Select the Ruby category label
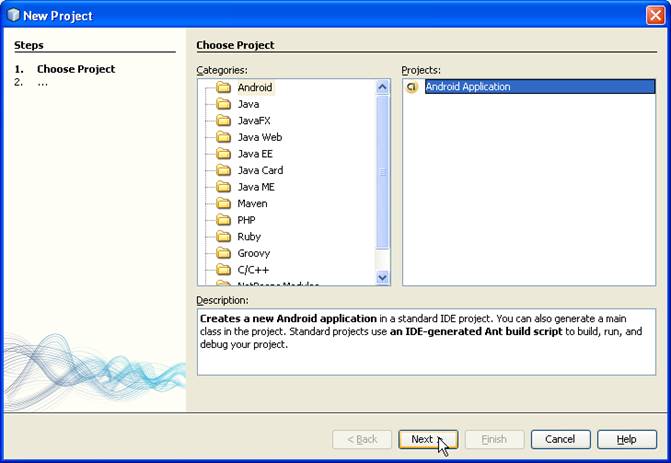 click(249, 237)
